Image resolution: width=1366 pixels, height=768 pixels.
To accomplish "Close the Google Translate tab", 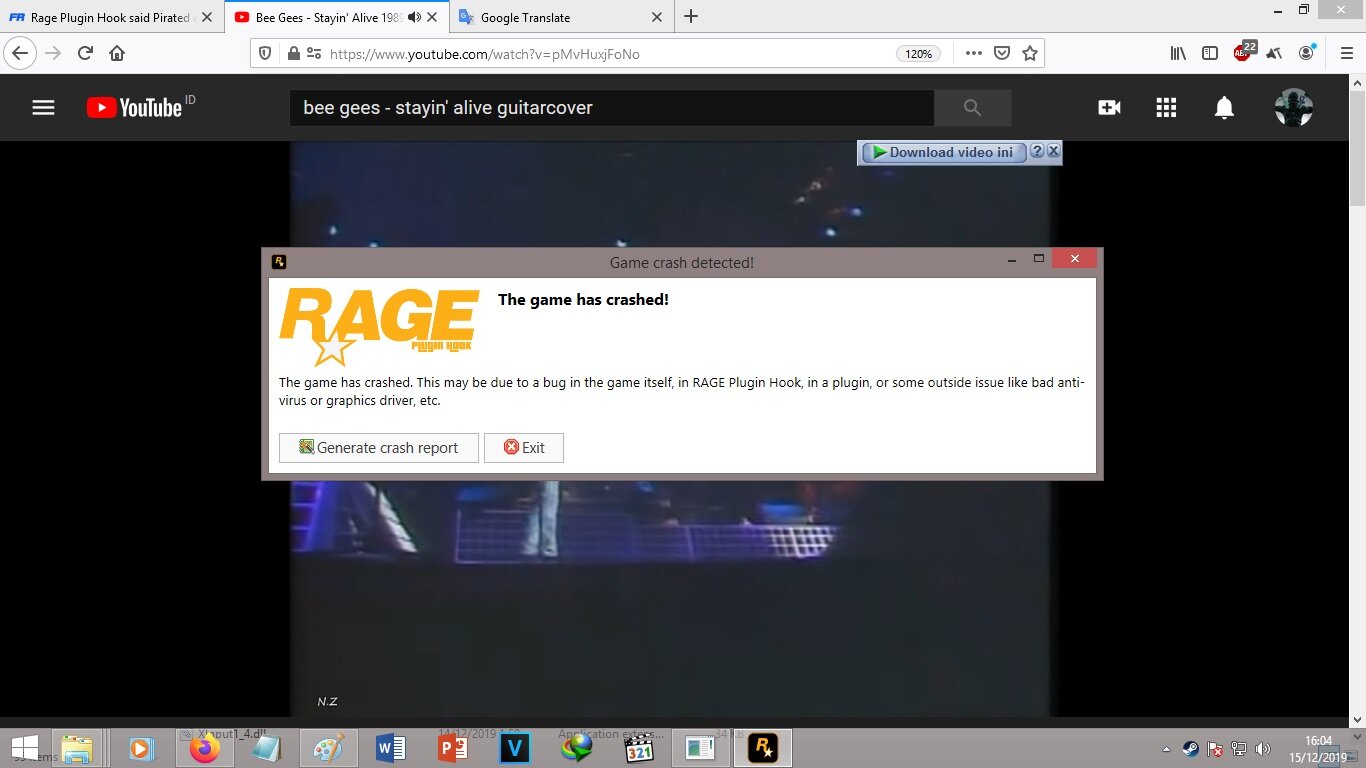I will [x=657, y=17].
